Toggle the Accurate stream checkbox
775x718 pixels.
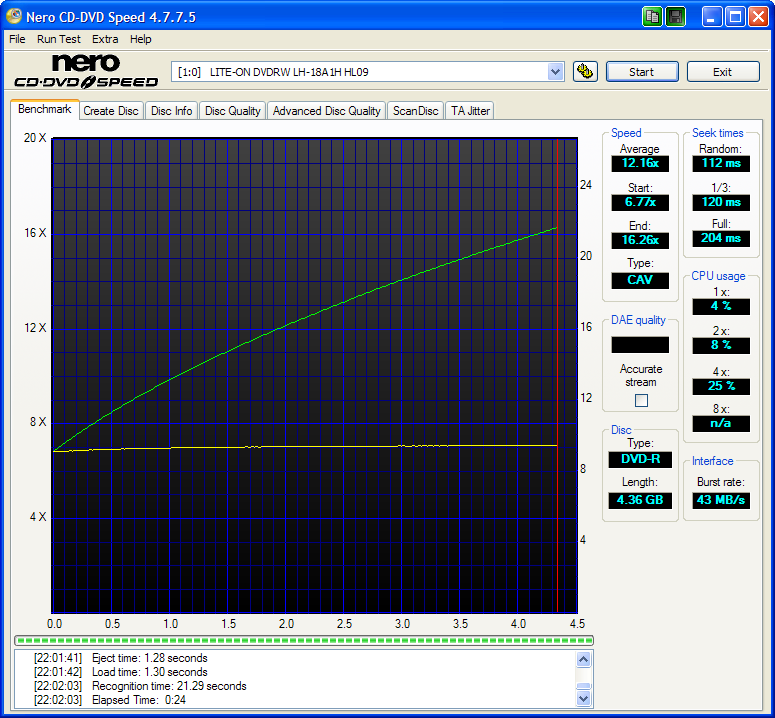(x=641, y=400)
